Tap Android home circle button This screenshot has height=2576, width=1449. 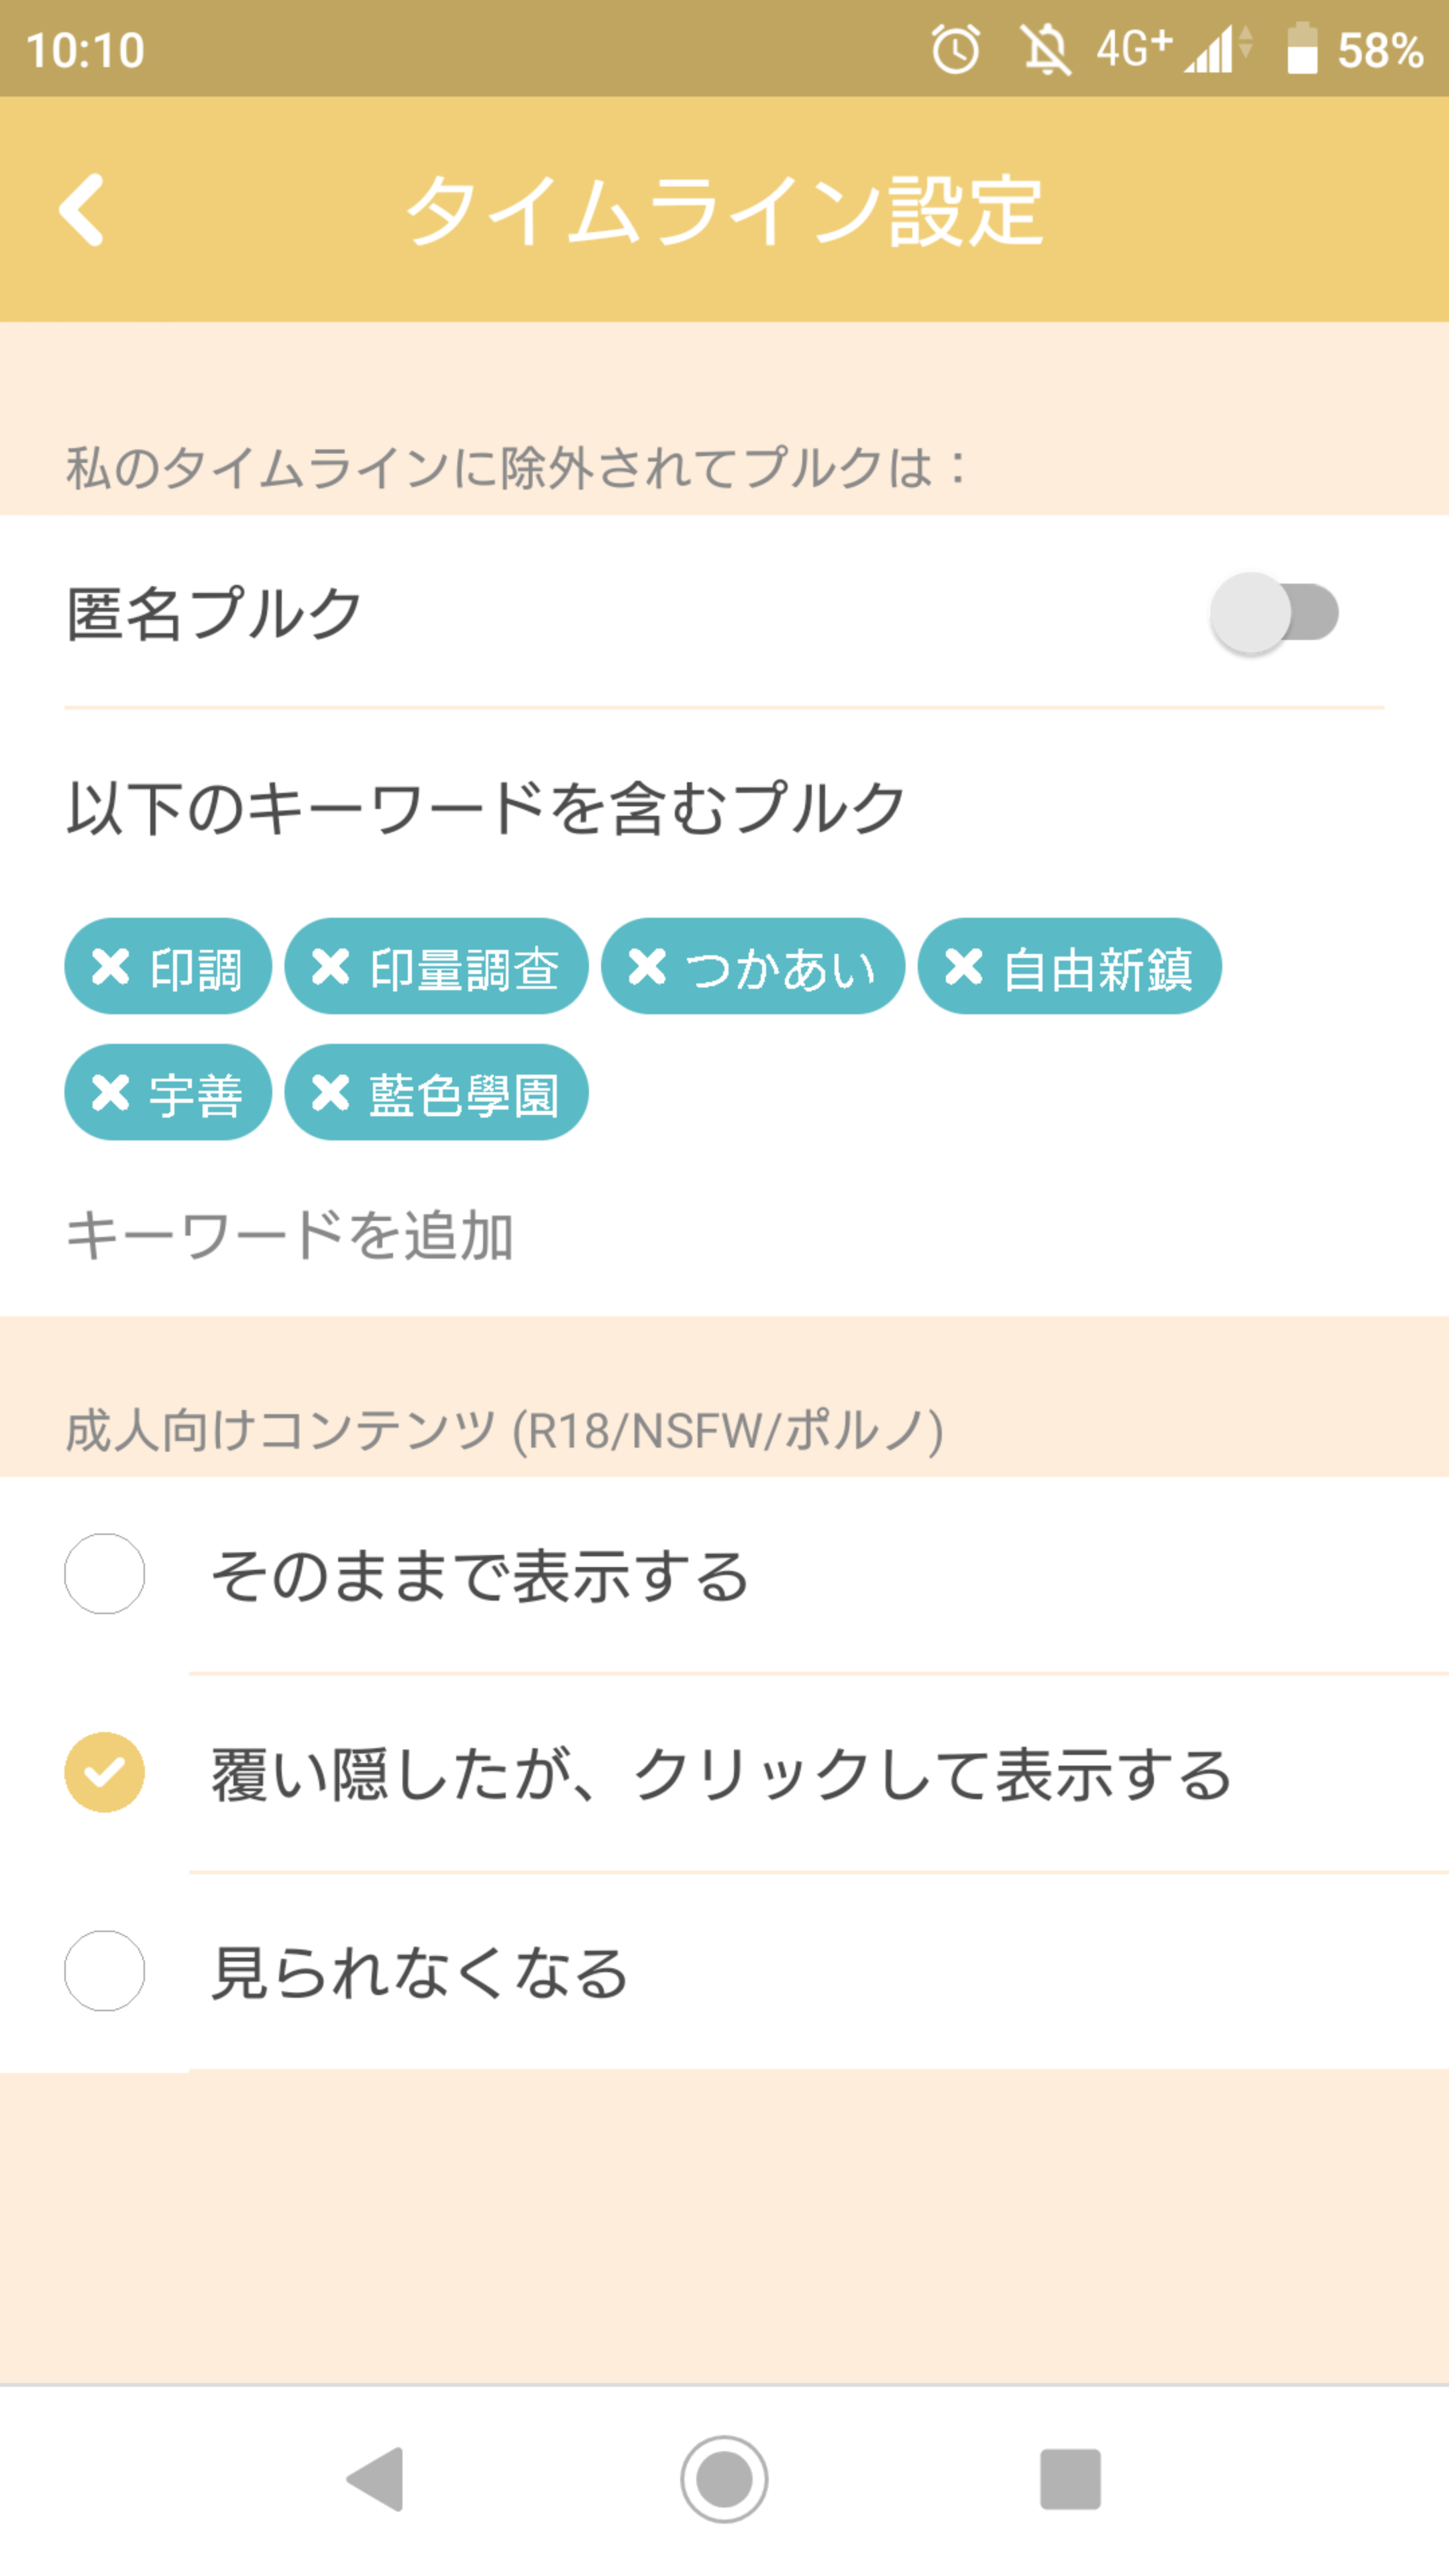pyautogui.click(x=724, y=2479)
